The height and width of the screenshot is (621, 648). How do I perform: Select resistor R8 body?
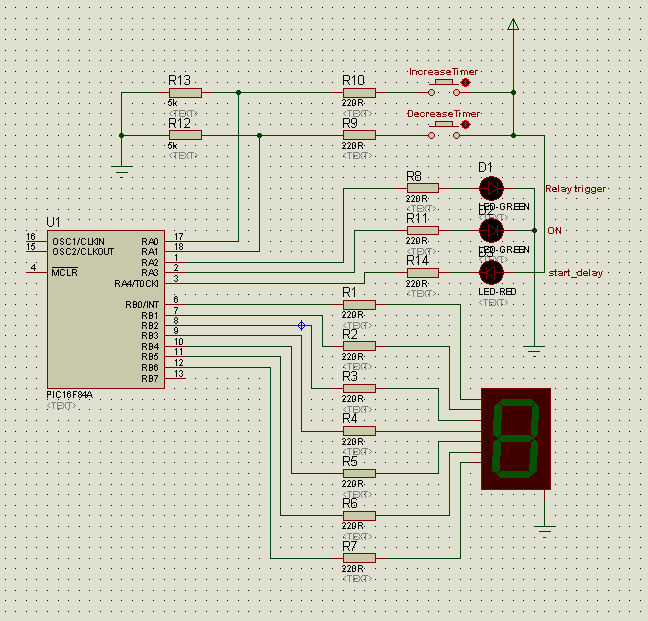(x=422, y=188)
